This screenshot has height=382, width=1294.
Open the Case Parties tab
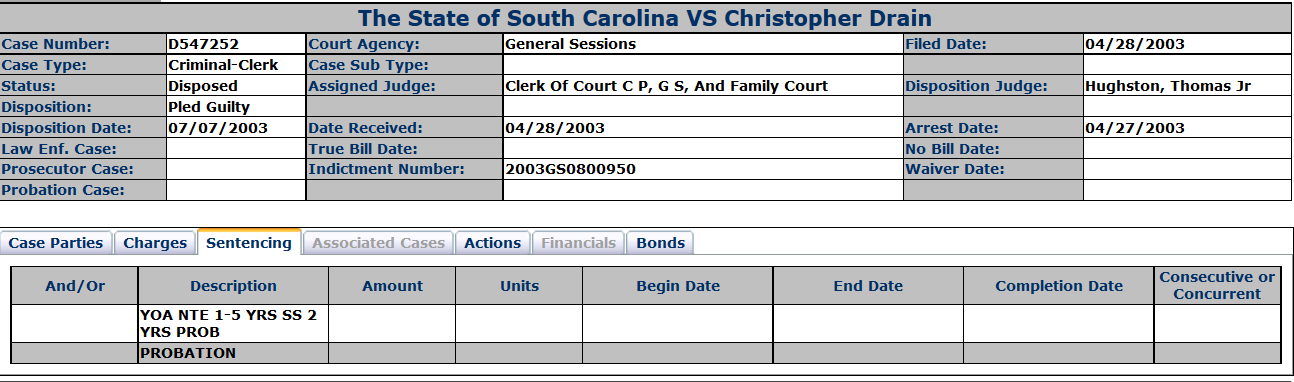click(56, 243)
